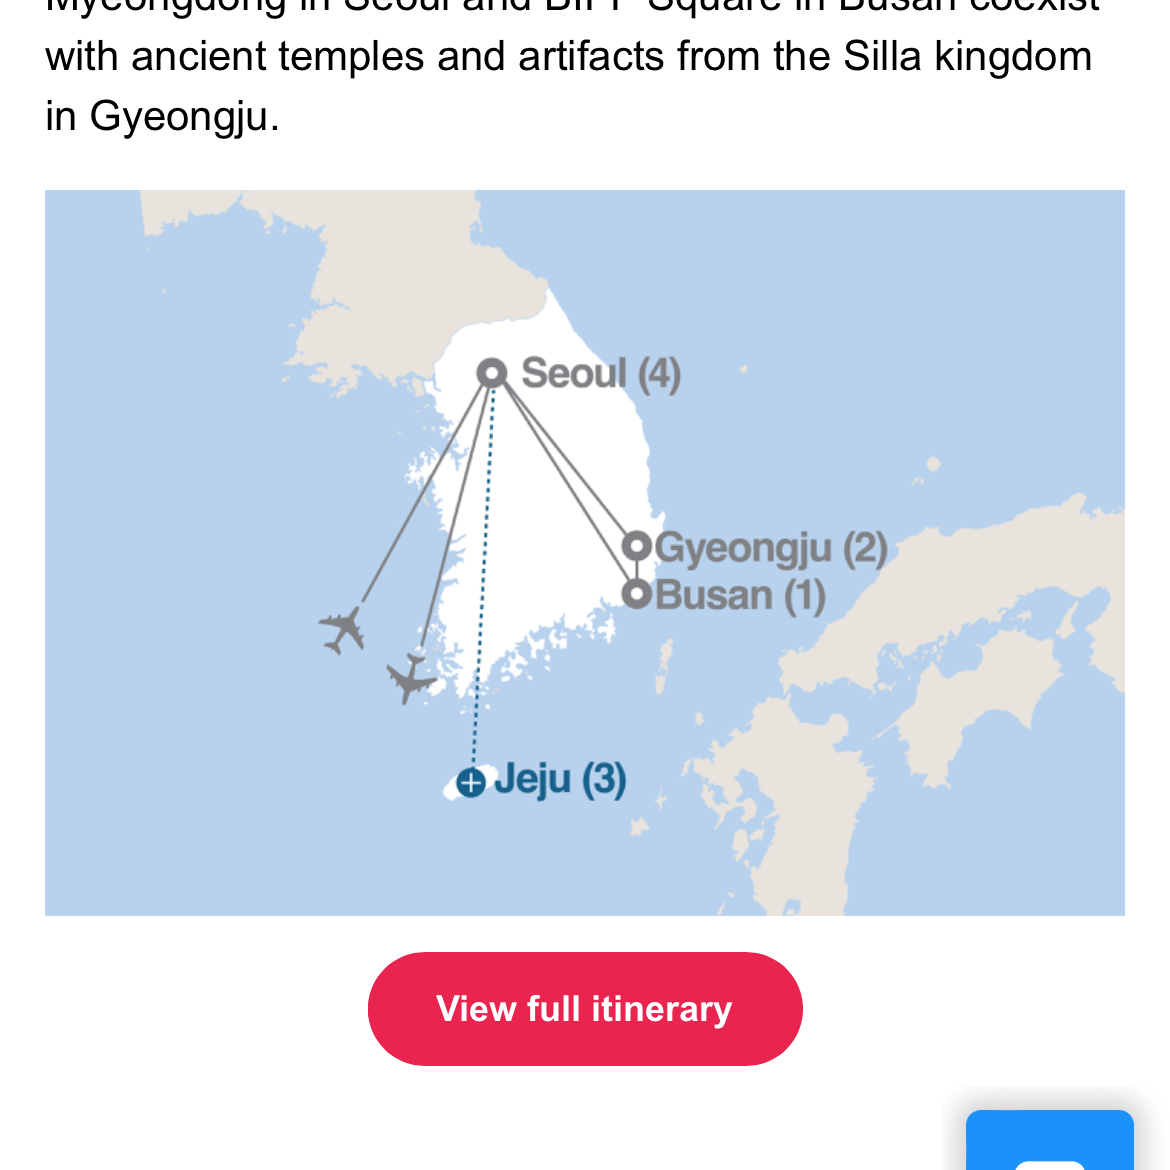The width and height of the screenshot is (1170, 1170).
Task: Click the blue Jeju plus marker
Action: (x=471, y=783)
